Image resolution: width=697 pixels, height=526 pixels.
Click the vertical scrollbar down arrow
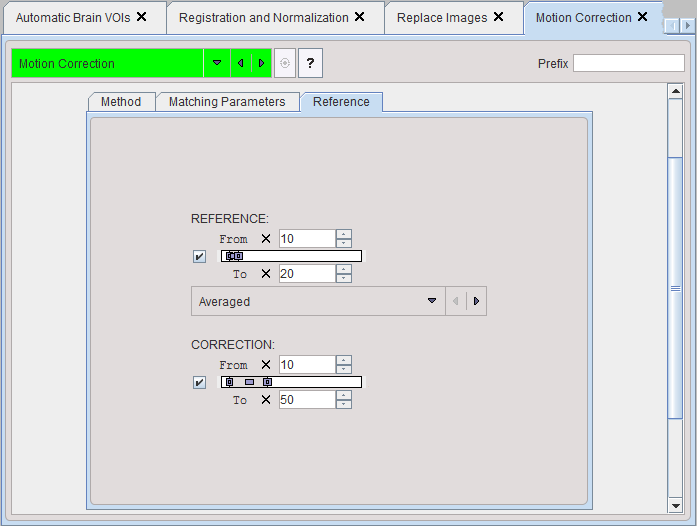(676, 506)
